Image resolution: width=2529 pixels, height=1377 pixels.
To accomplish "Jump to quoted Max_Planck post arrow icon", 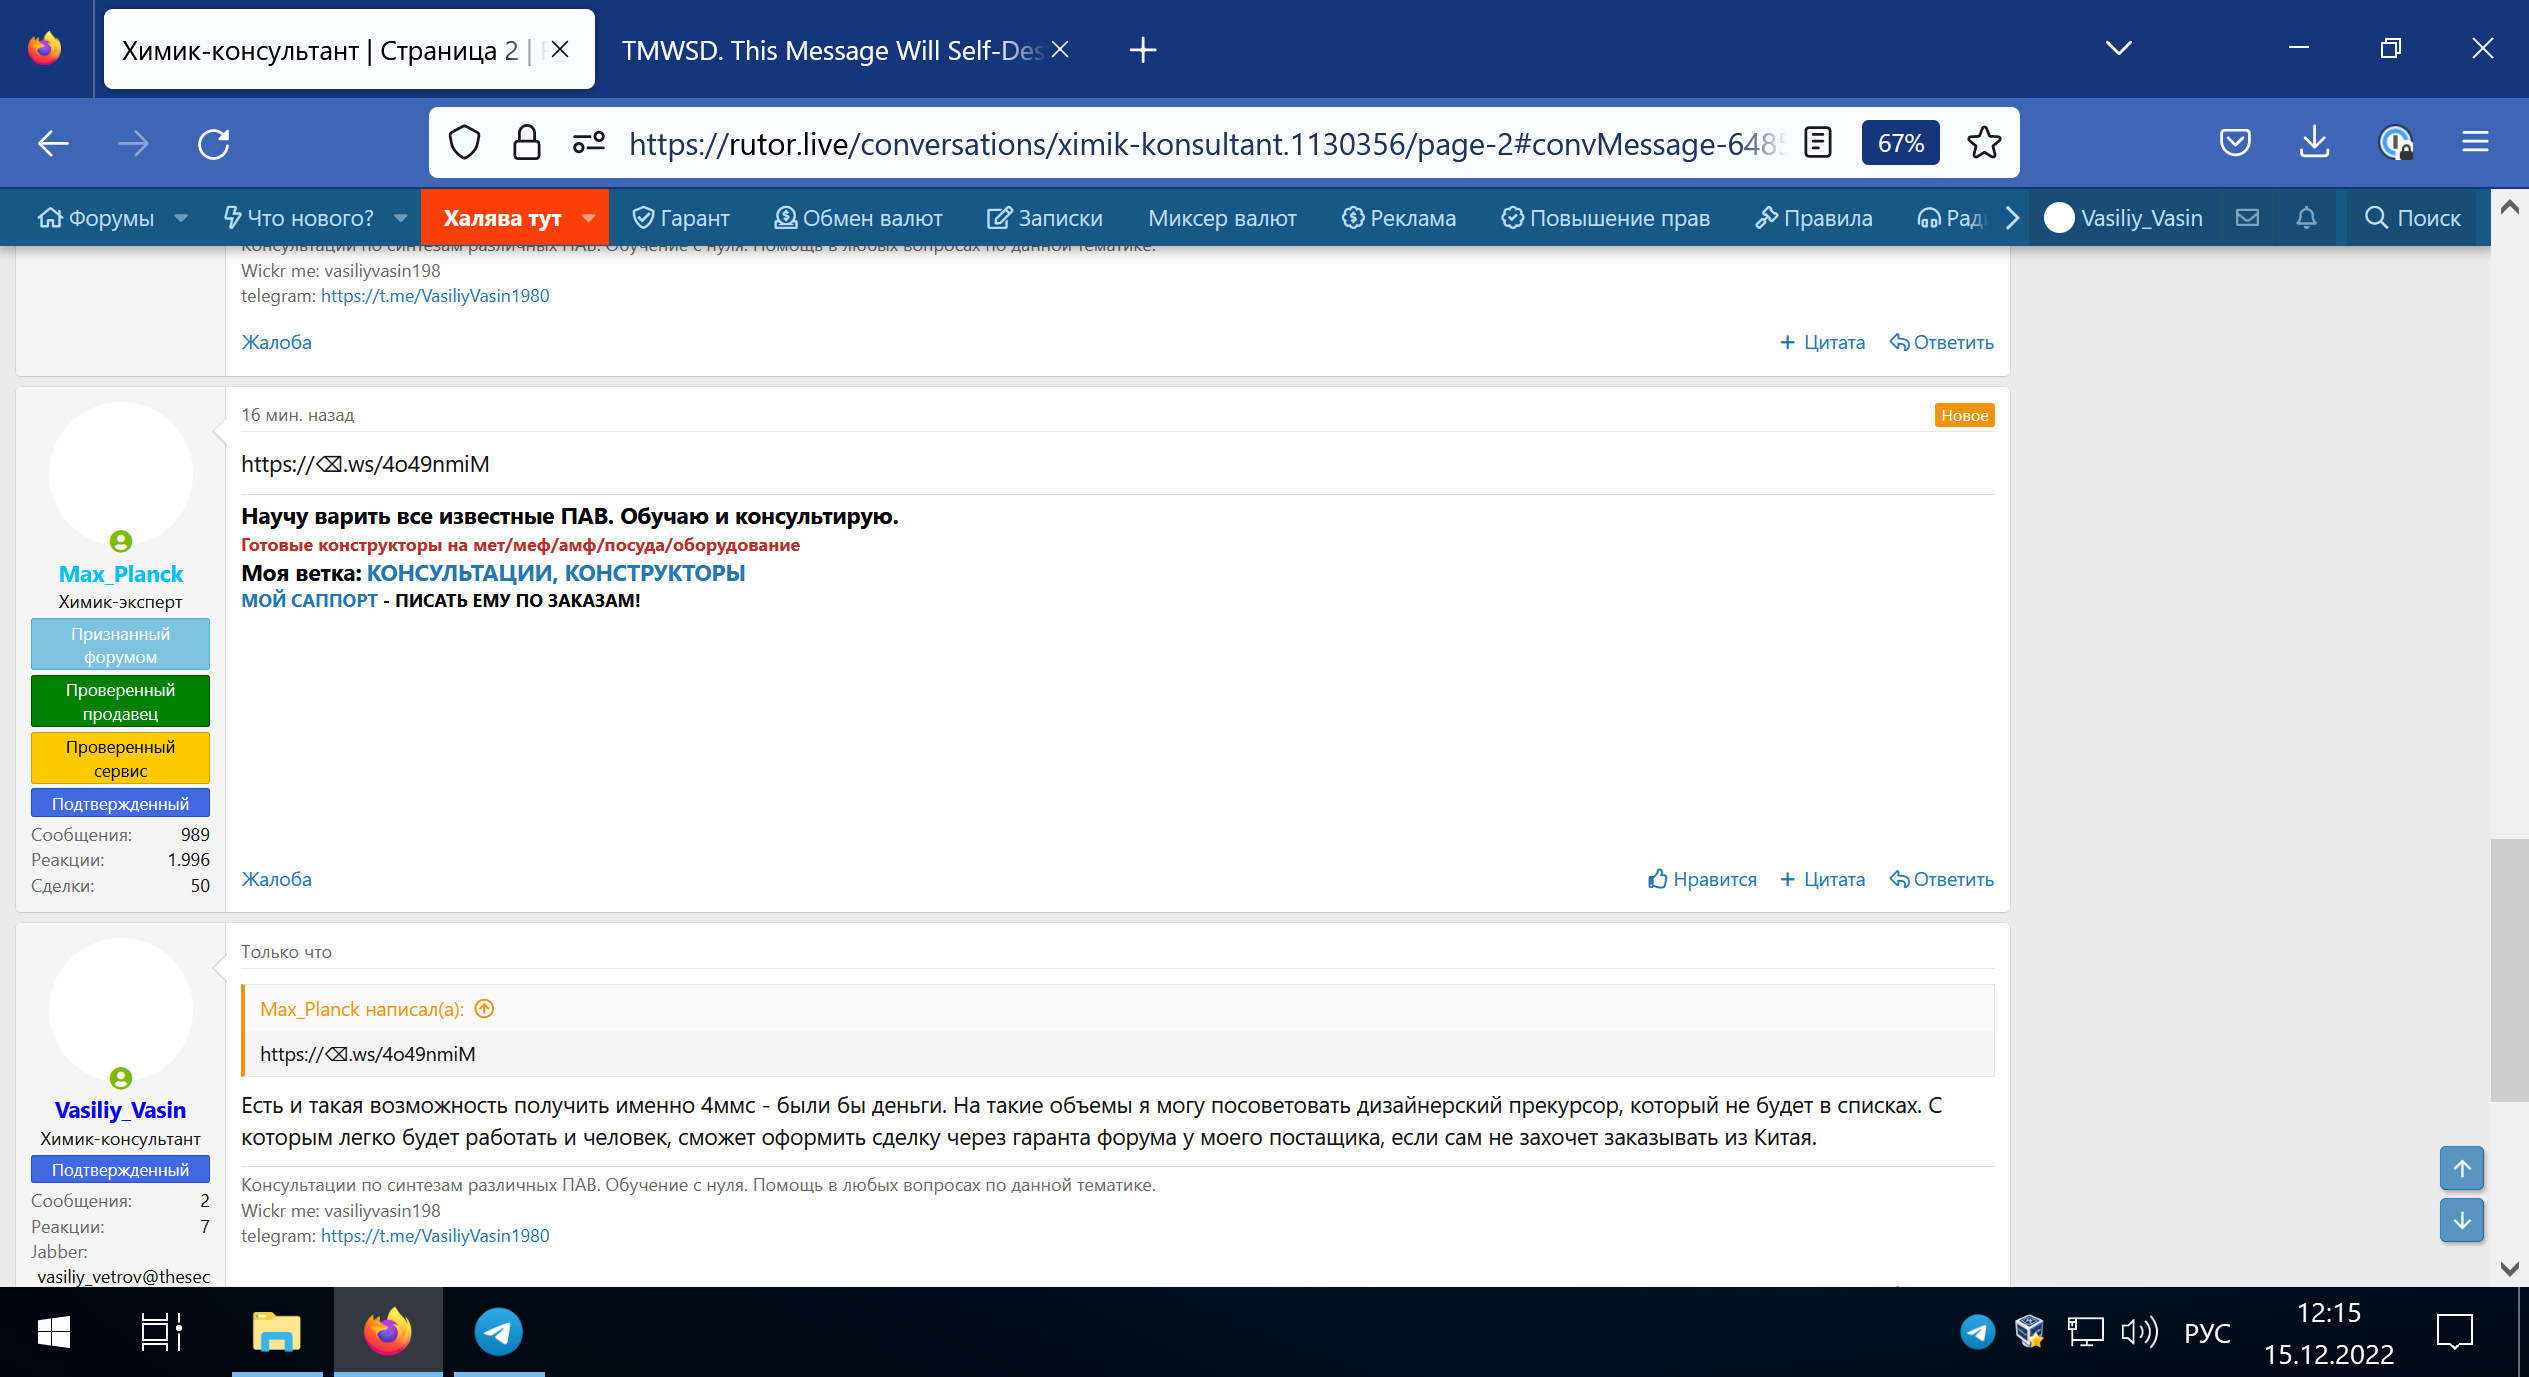I will click(484, 1009).
